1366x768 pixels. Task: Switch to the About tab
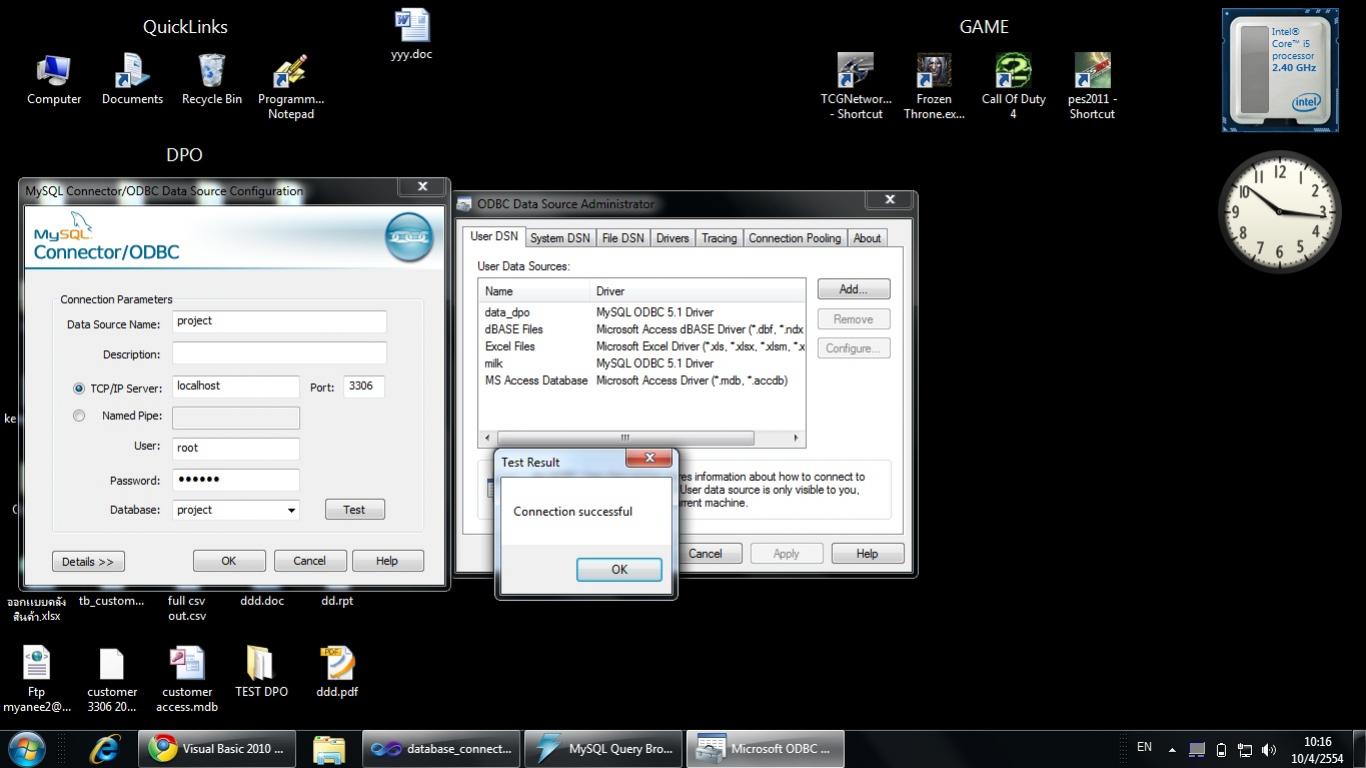click(x=867, y=238)
